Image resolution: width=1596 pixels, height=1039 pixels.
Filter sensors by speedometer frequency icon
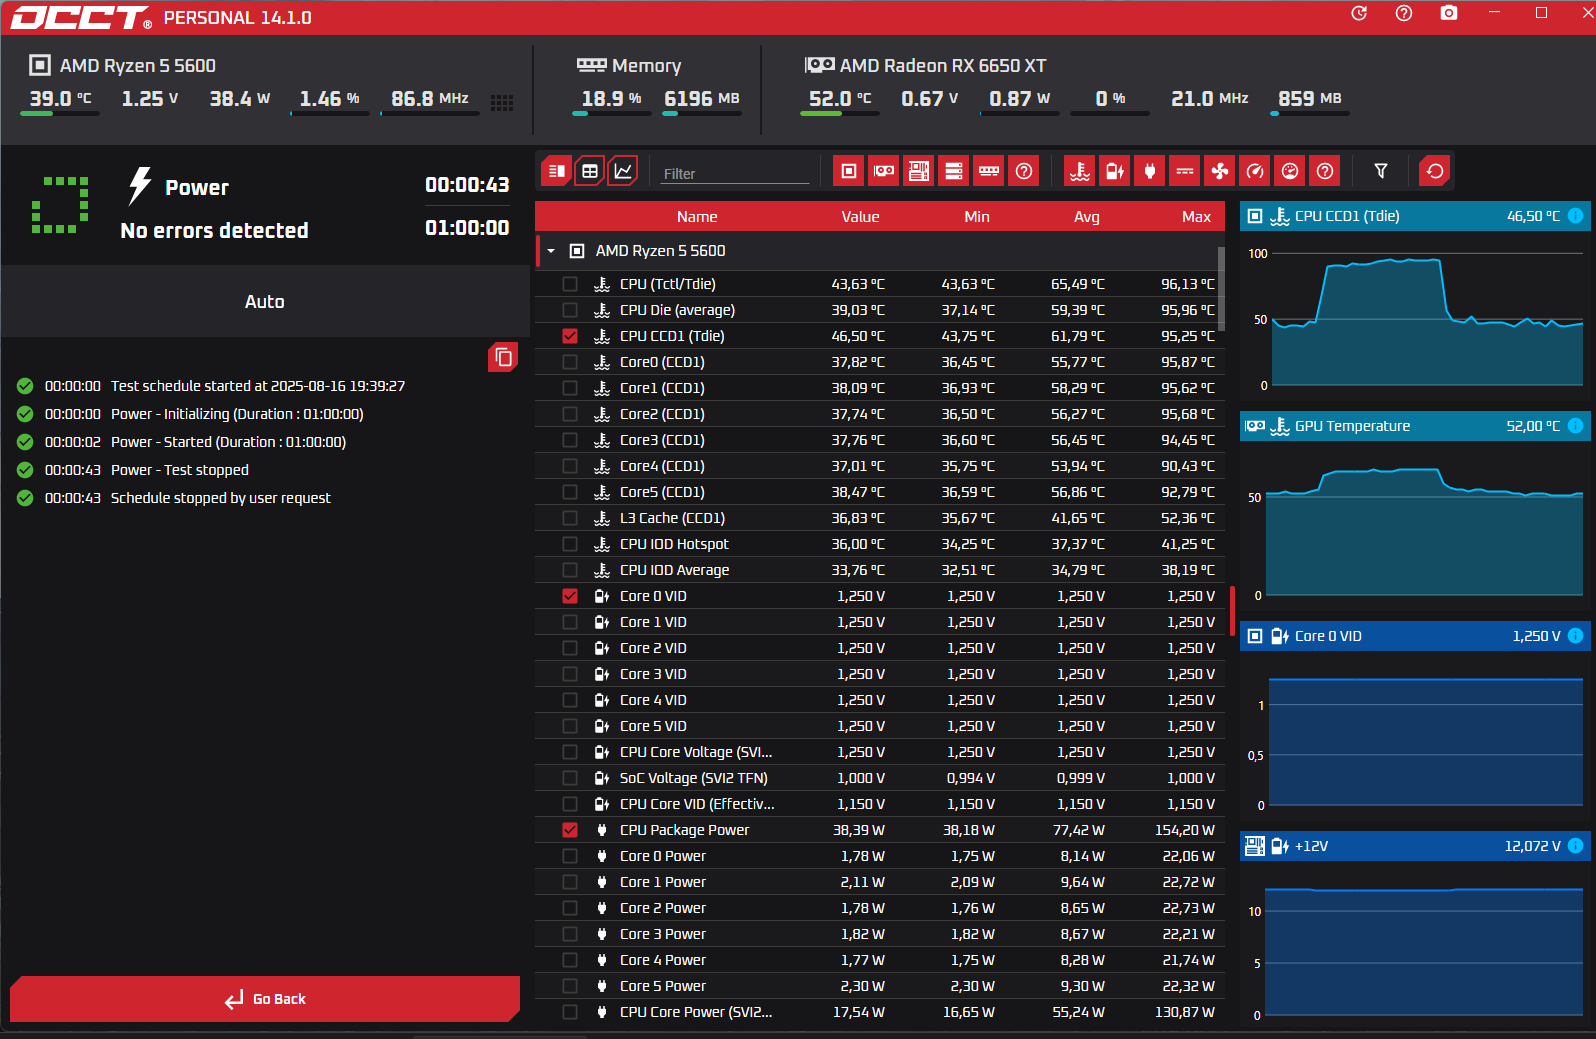pyautogui.click(x=1255, y=171)
